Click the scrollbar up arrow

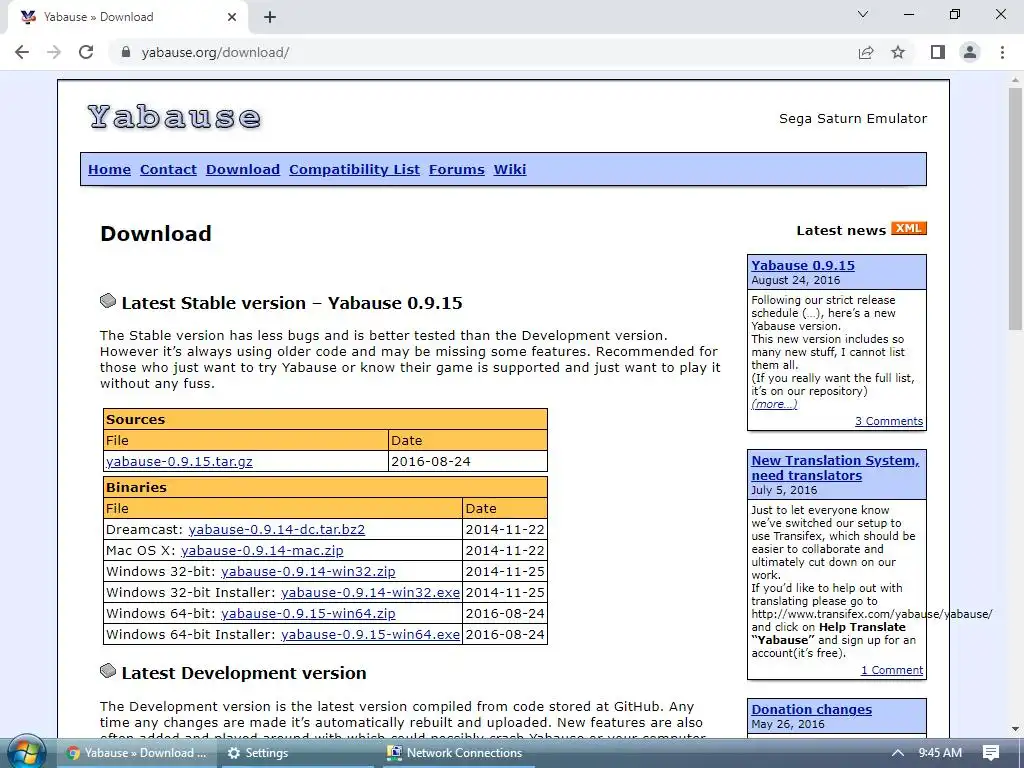click(x=1015, y=80)
